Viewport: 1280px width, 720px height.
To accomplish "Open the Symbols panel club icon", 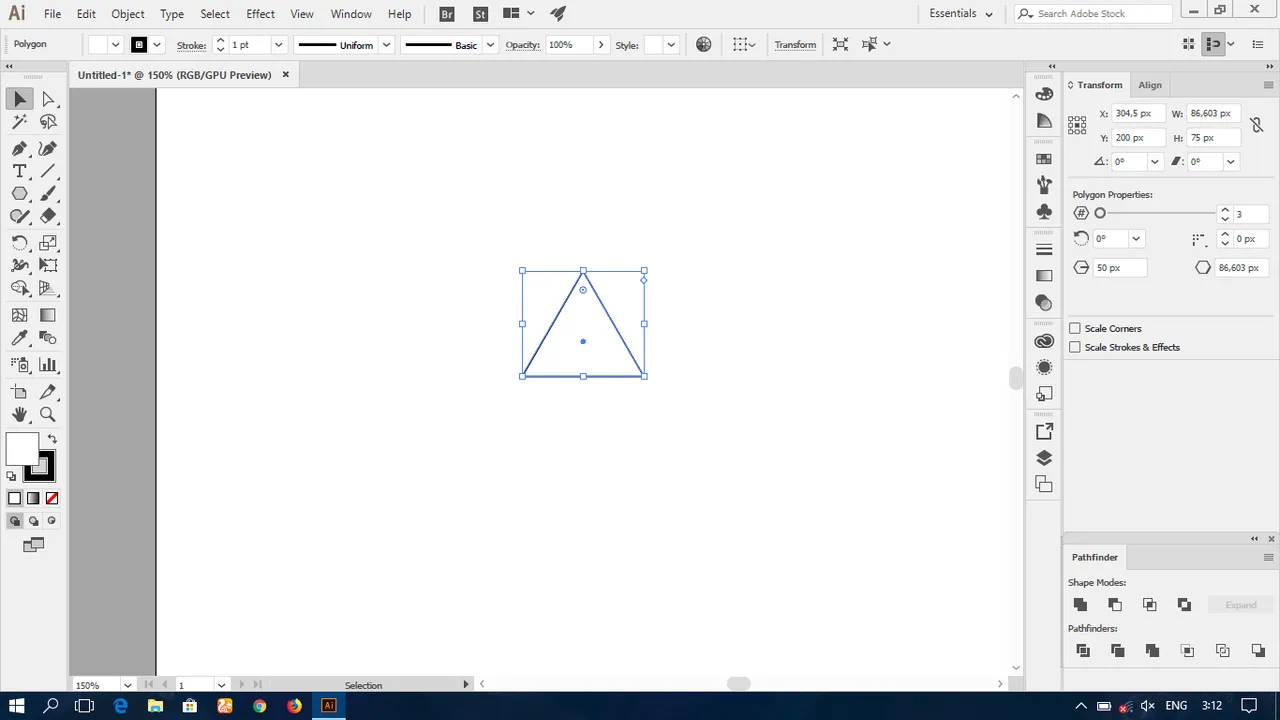I will point(1044,212).
